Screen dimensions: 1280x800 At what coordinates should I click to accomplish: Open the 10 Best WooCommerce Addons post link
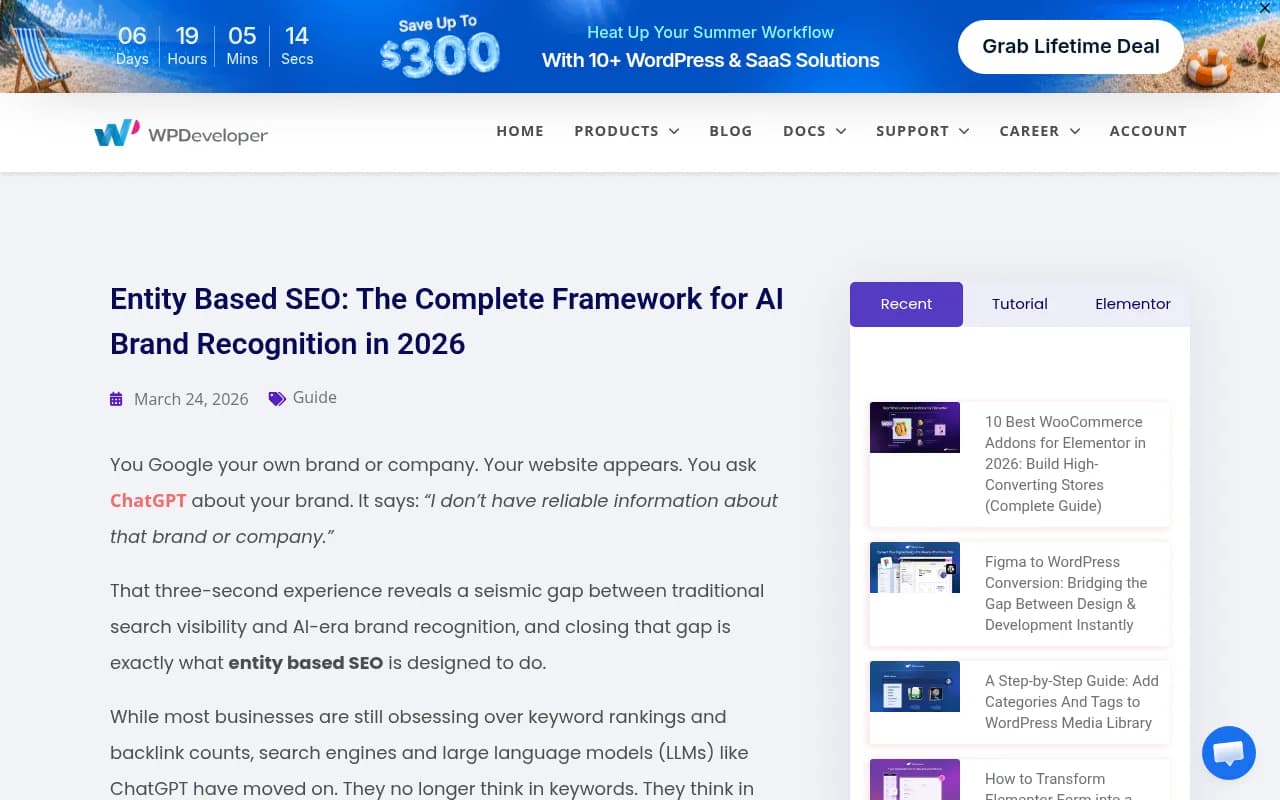1066,464
